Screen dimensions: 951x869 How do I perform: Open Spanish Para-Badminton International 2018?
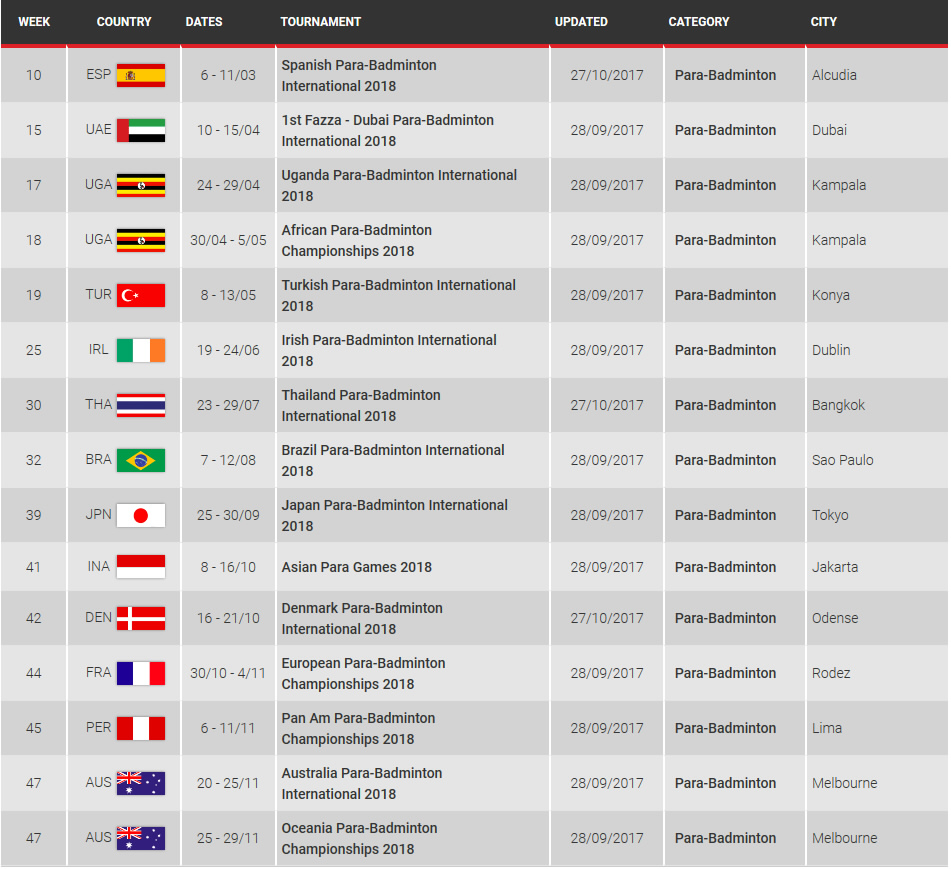point(358,75)
